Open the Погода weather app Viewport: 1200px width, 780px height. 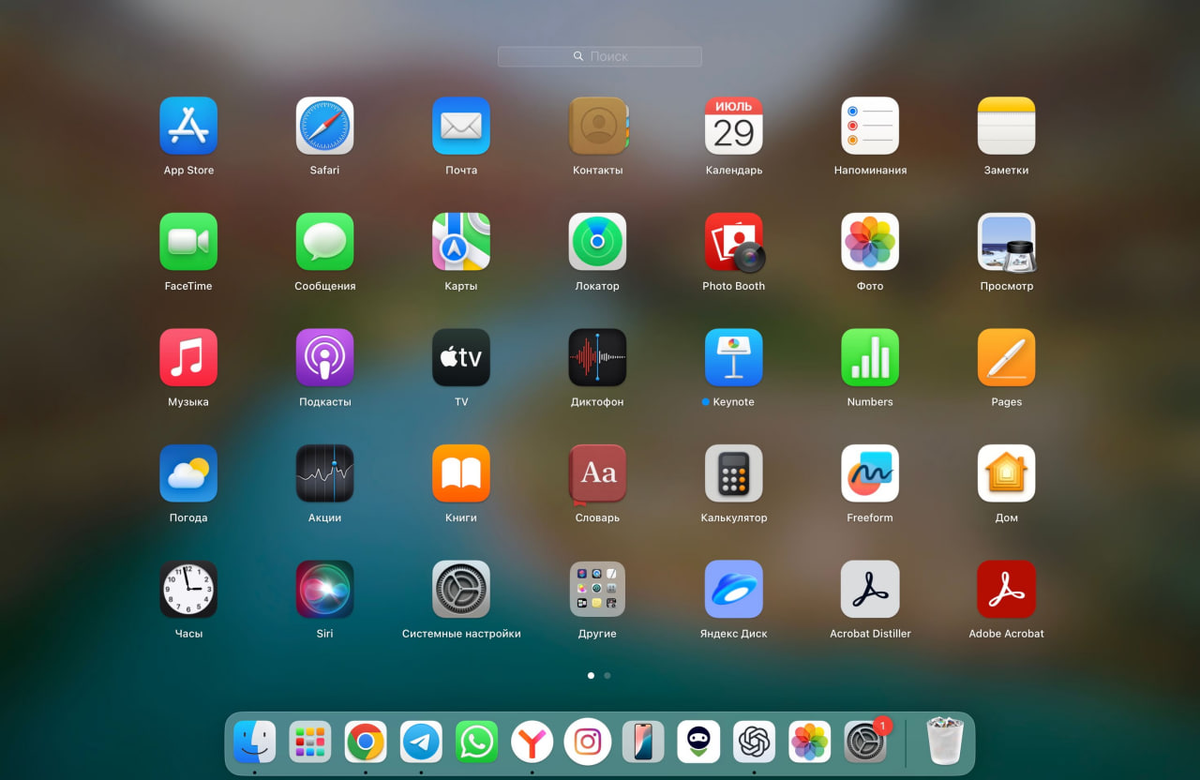coord(188,474)
